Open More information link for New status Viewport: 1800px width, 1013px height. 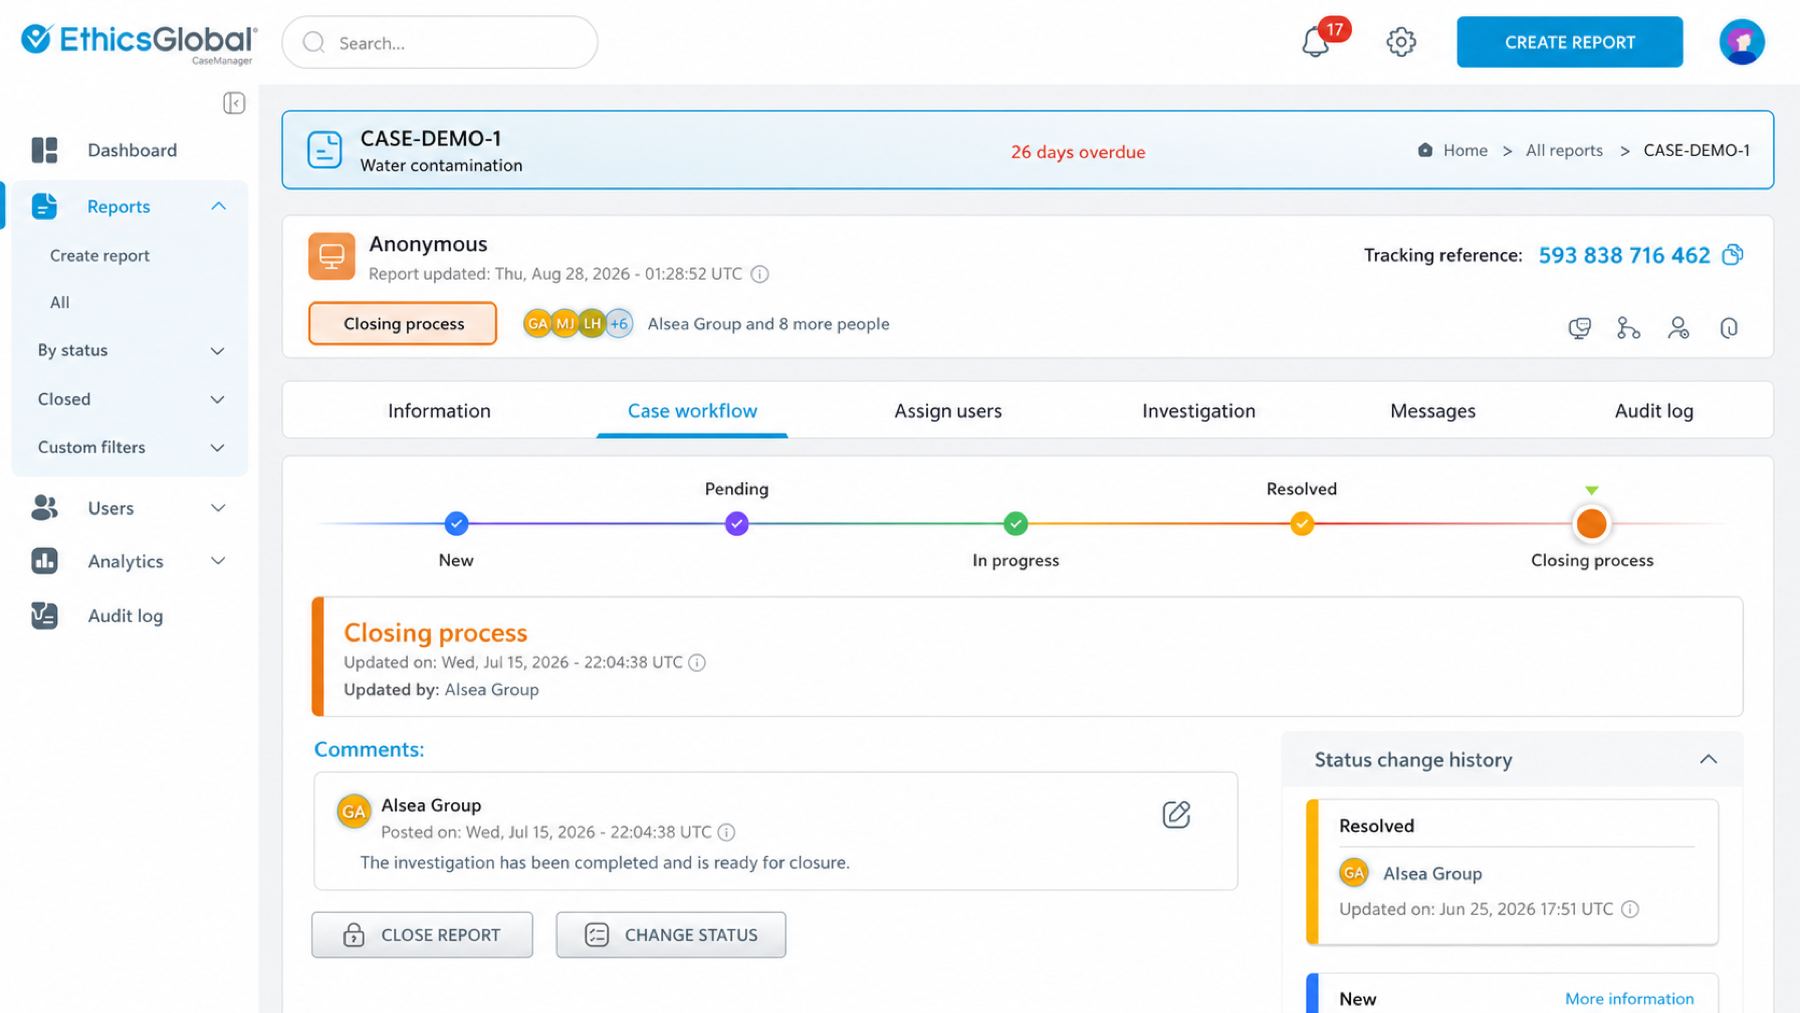coord(1629,999)
